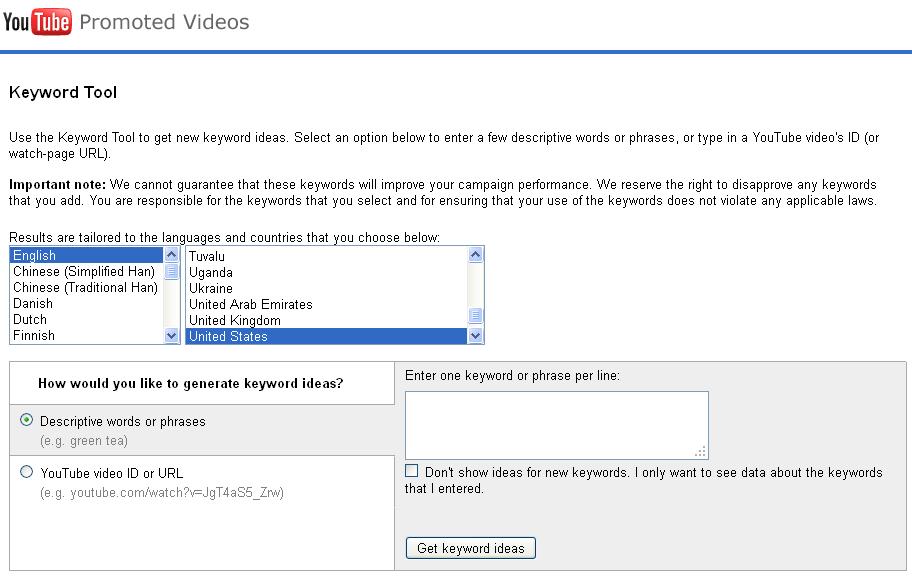Select the Descriptive words or phrases radio button

(x=27, y=420)
